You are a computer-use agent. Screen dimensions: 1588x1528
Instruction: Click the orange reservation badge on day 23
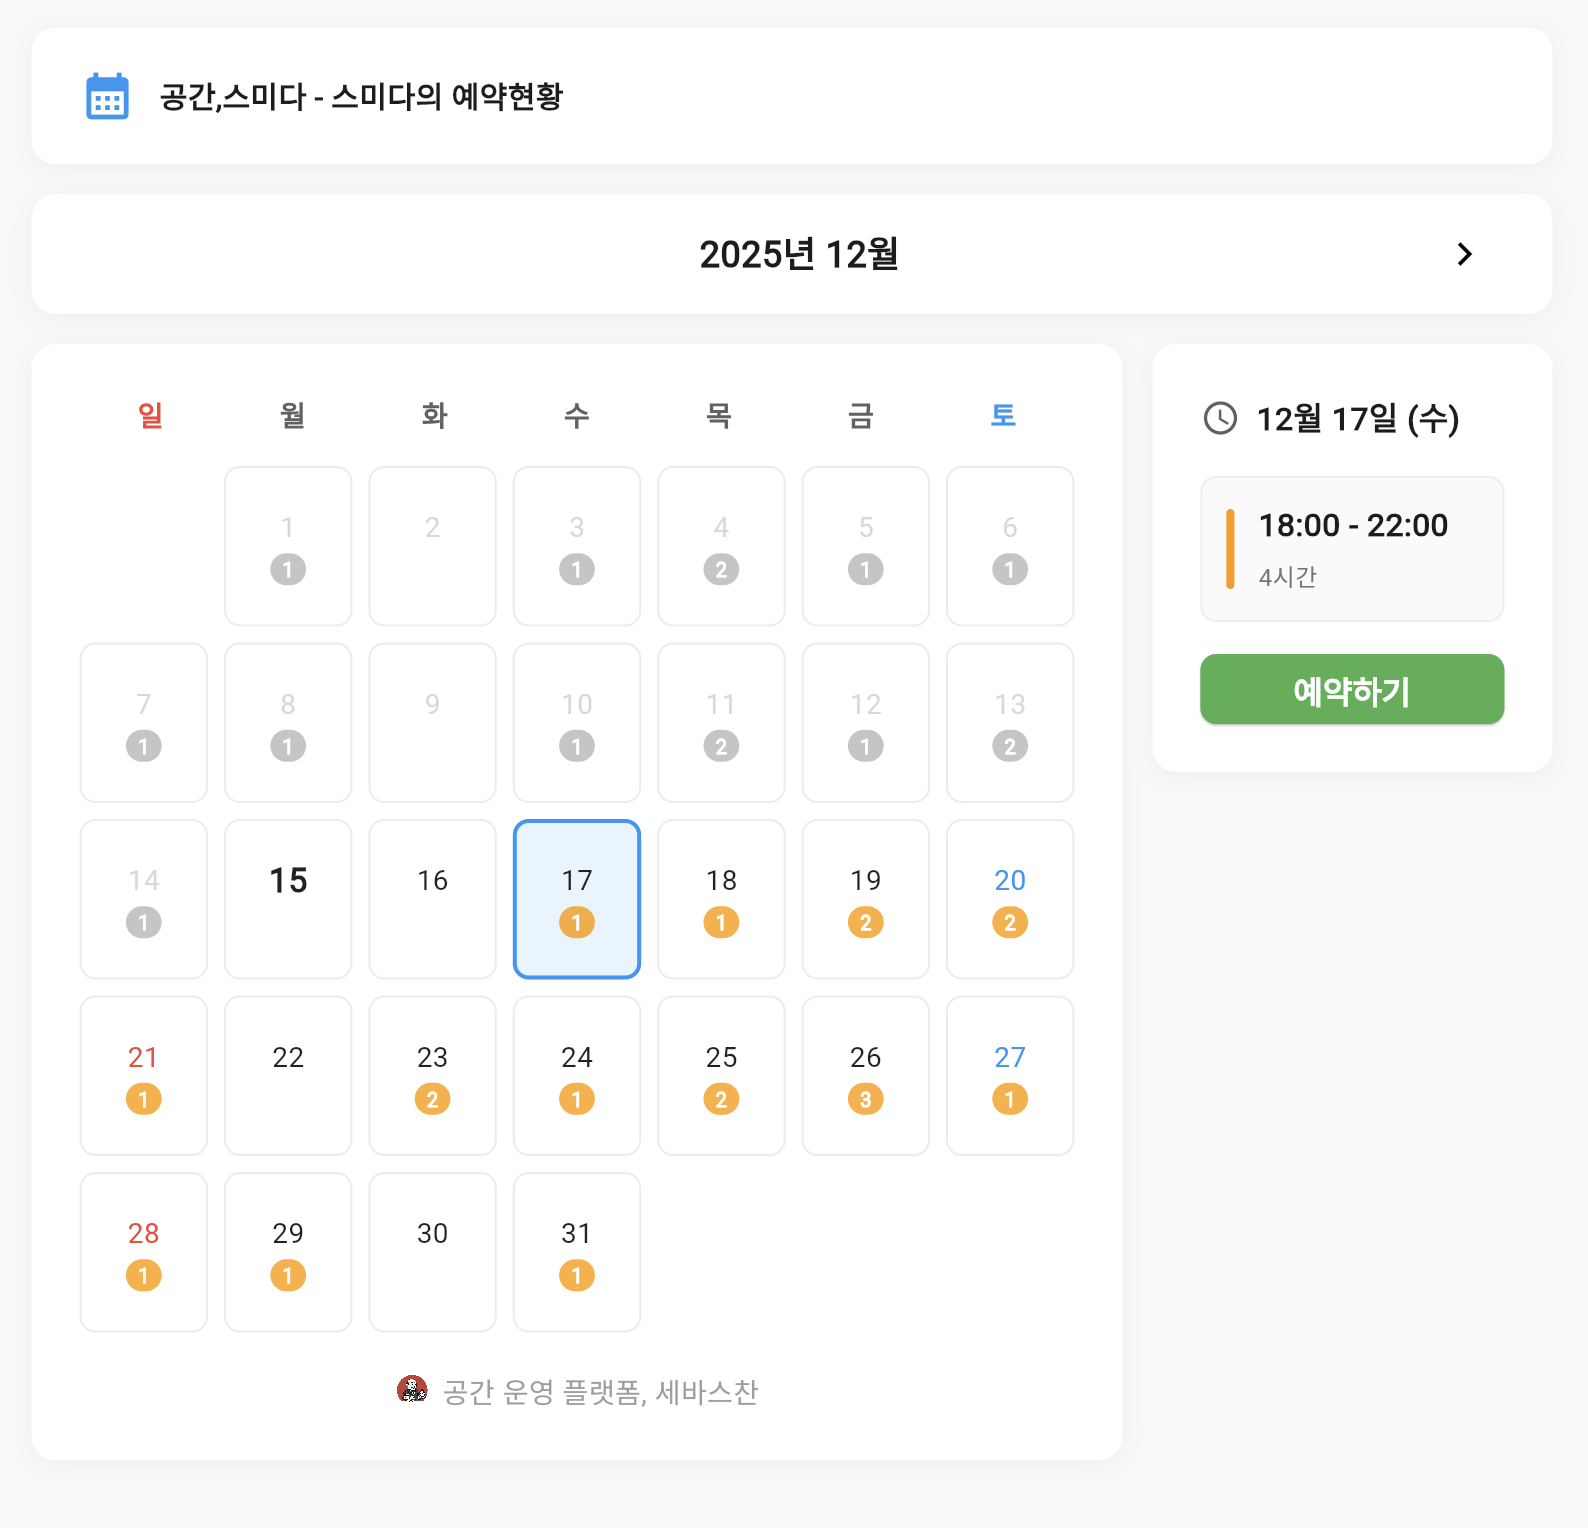click(432, 1099)
